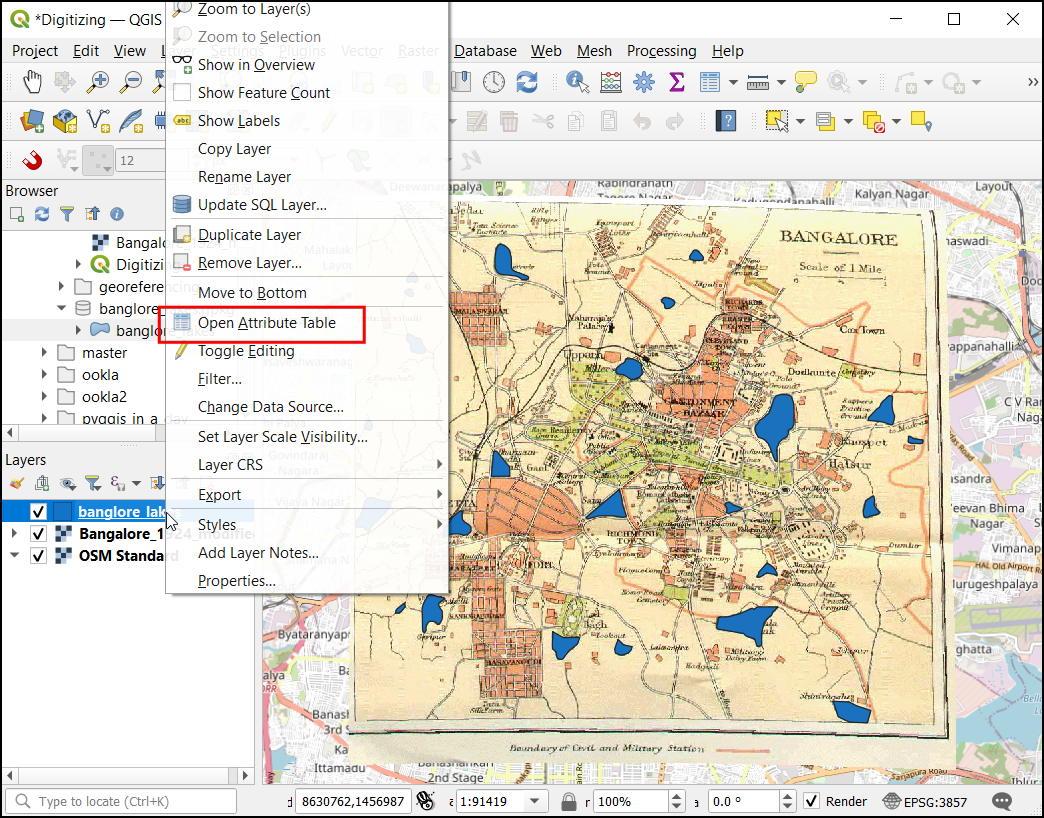Show Statistical Summary sigma icon

[676, 83]
